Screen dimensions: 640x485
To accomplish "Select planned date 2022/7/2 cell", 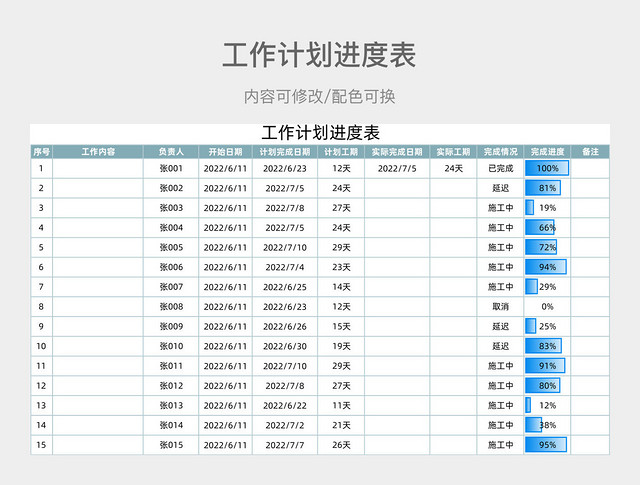I will coord(285,425).
